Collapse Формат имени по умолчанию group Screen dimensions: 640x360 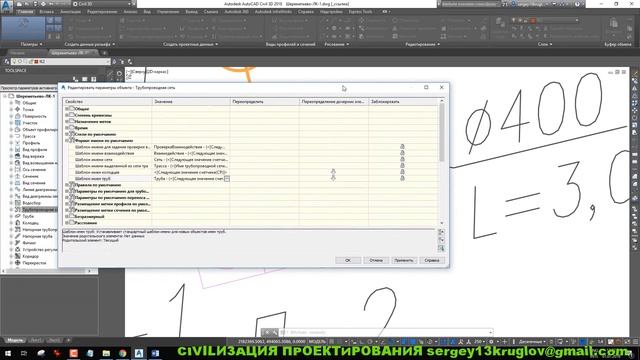click(67, 140)
